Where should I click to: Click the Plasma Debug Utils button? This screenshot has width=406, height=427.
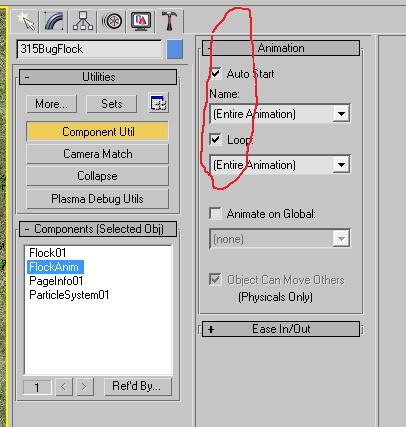pos(97,199)
